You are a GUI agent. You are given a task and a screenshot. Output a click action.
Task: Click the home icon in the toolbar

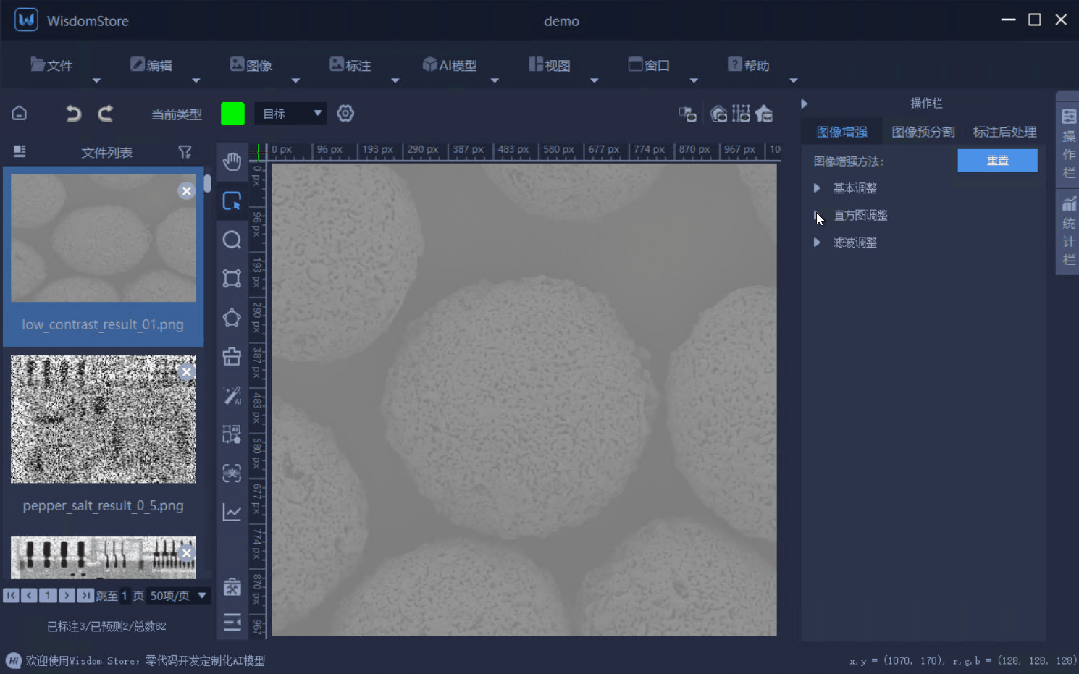point(19,114)
